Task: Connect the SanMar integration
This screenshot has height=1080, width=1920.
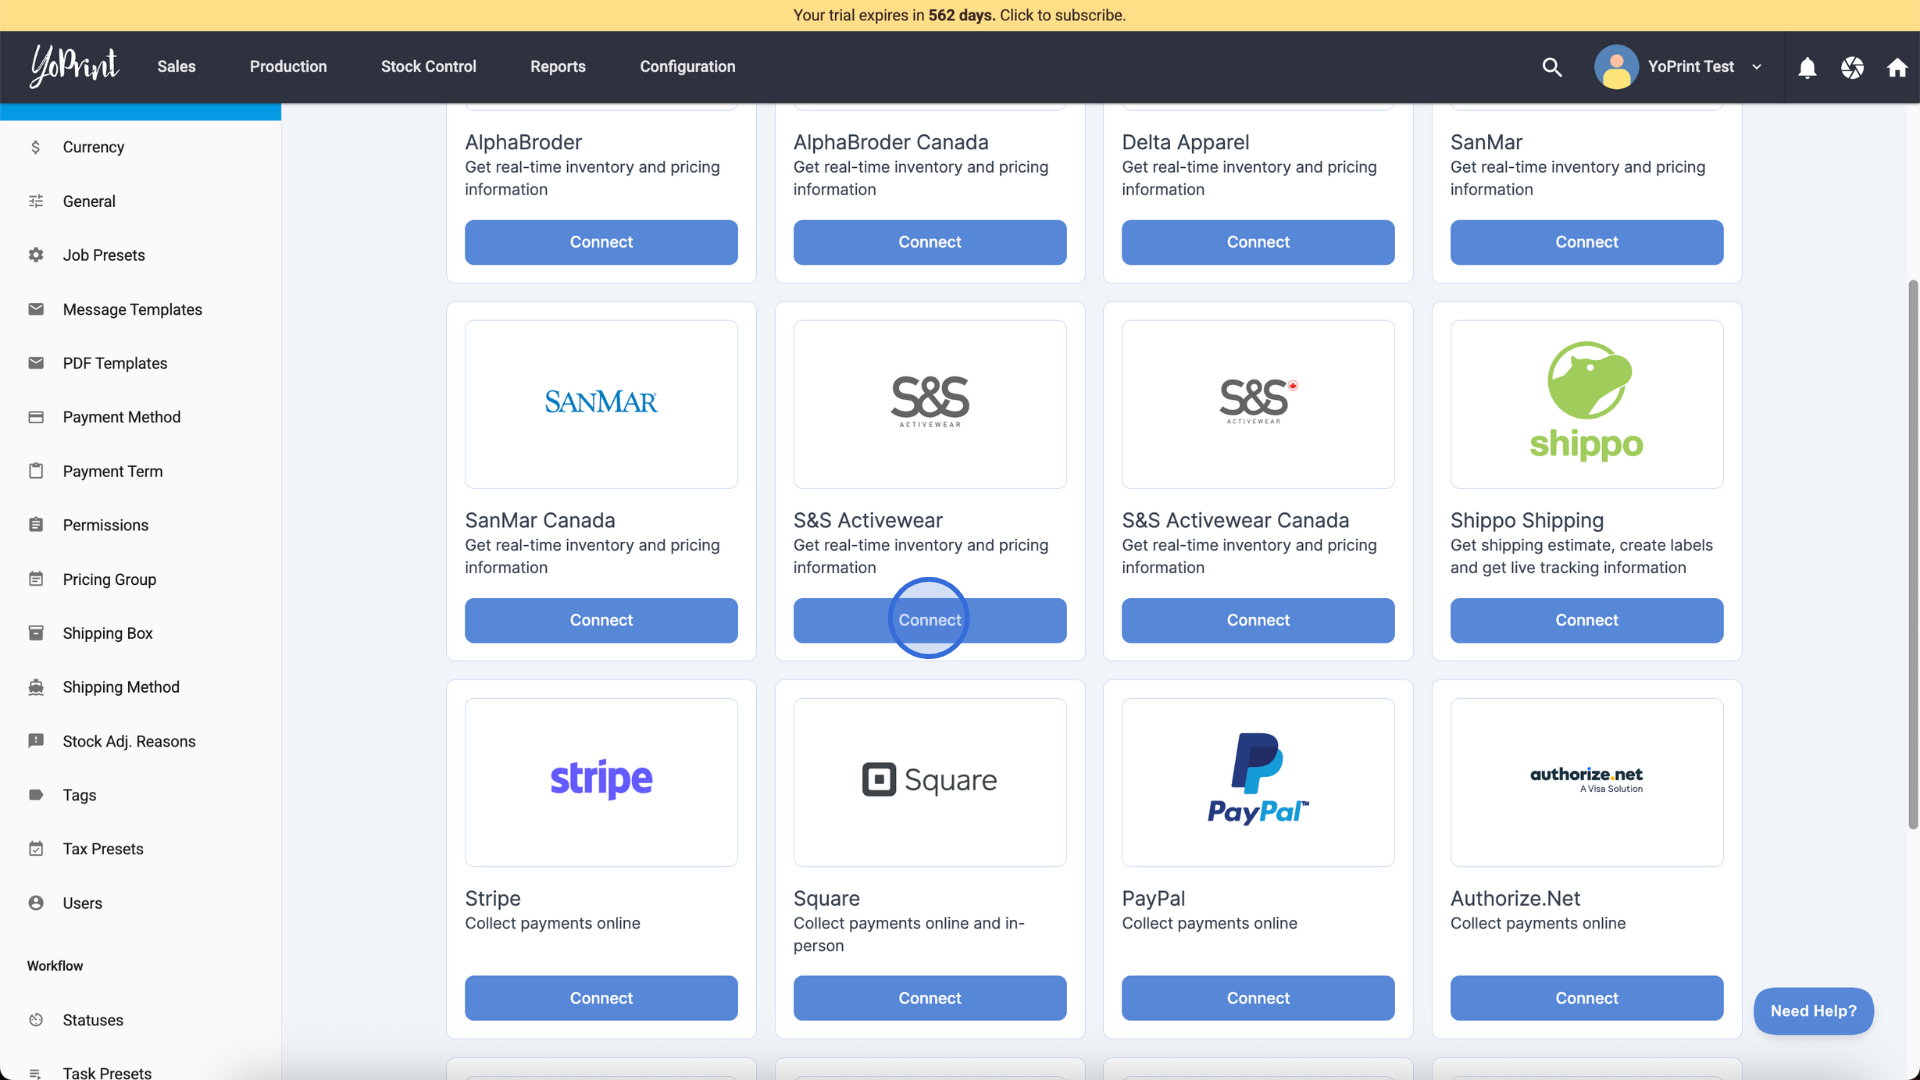Action: coord(1587,242)
